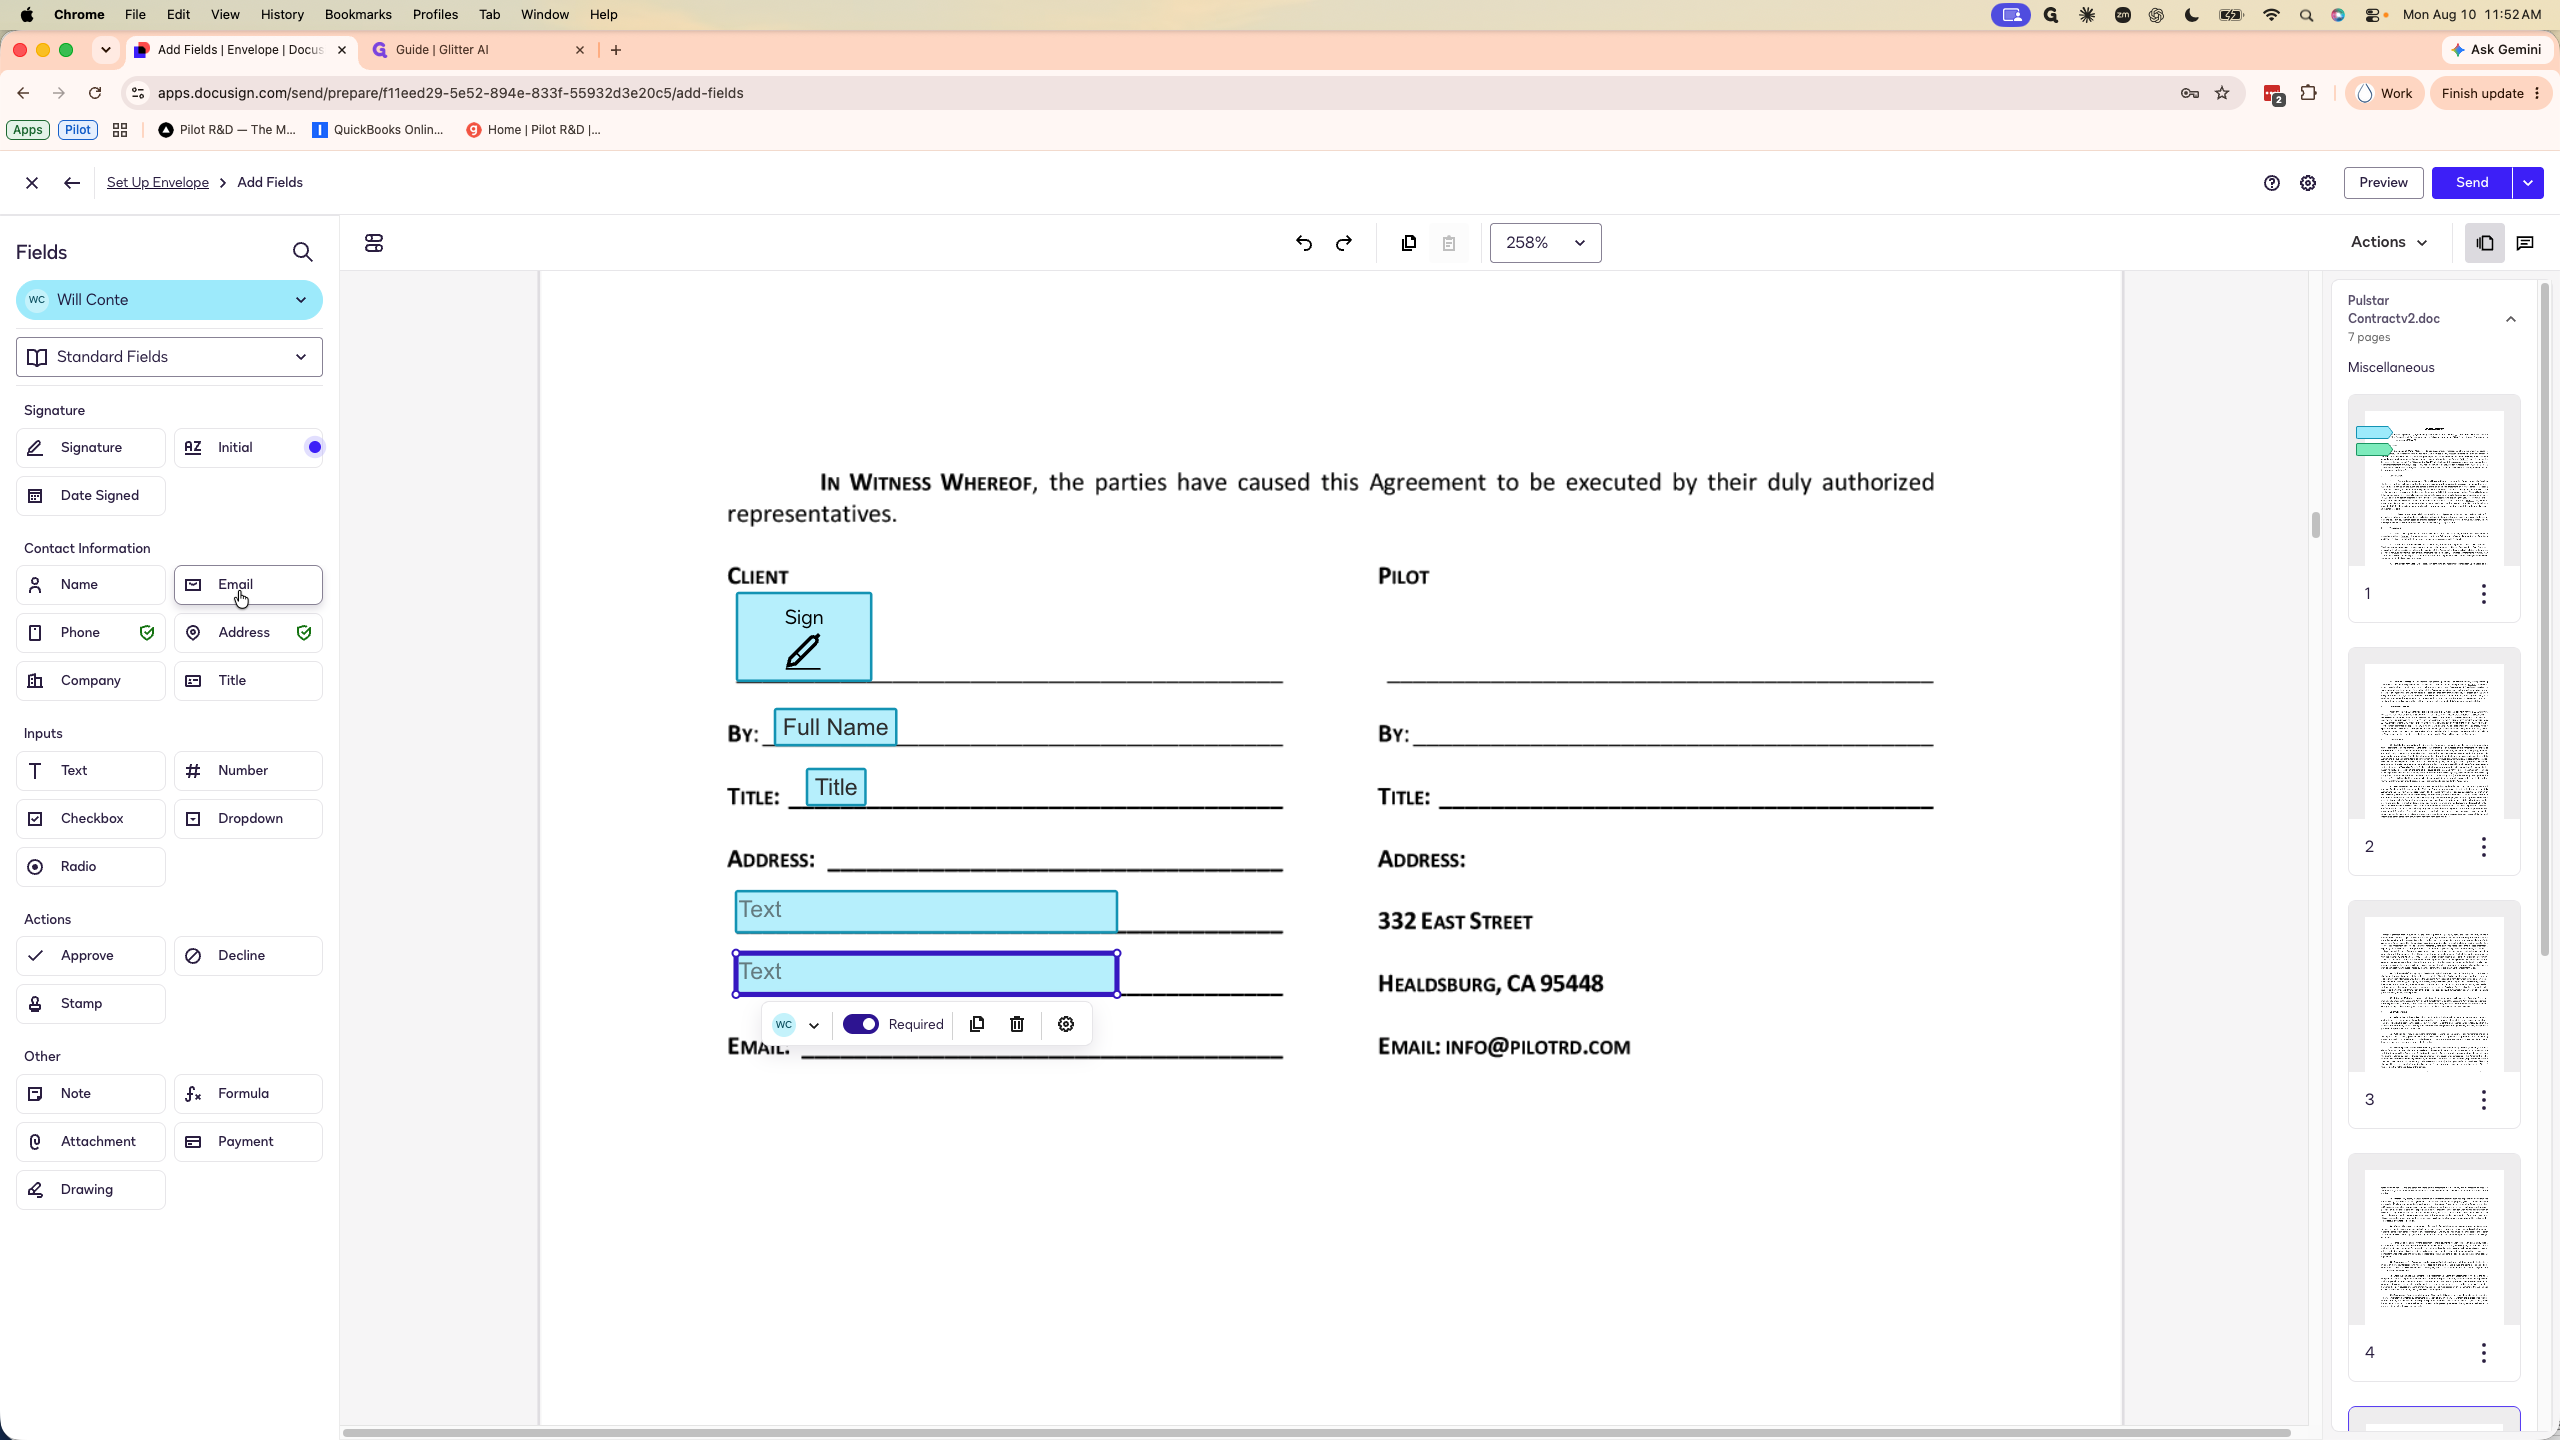Add a Date Signed field

[x=91, y=496]
